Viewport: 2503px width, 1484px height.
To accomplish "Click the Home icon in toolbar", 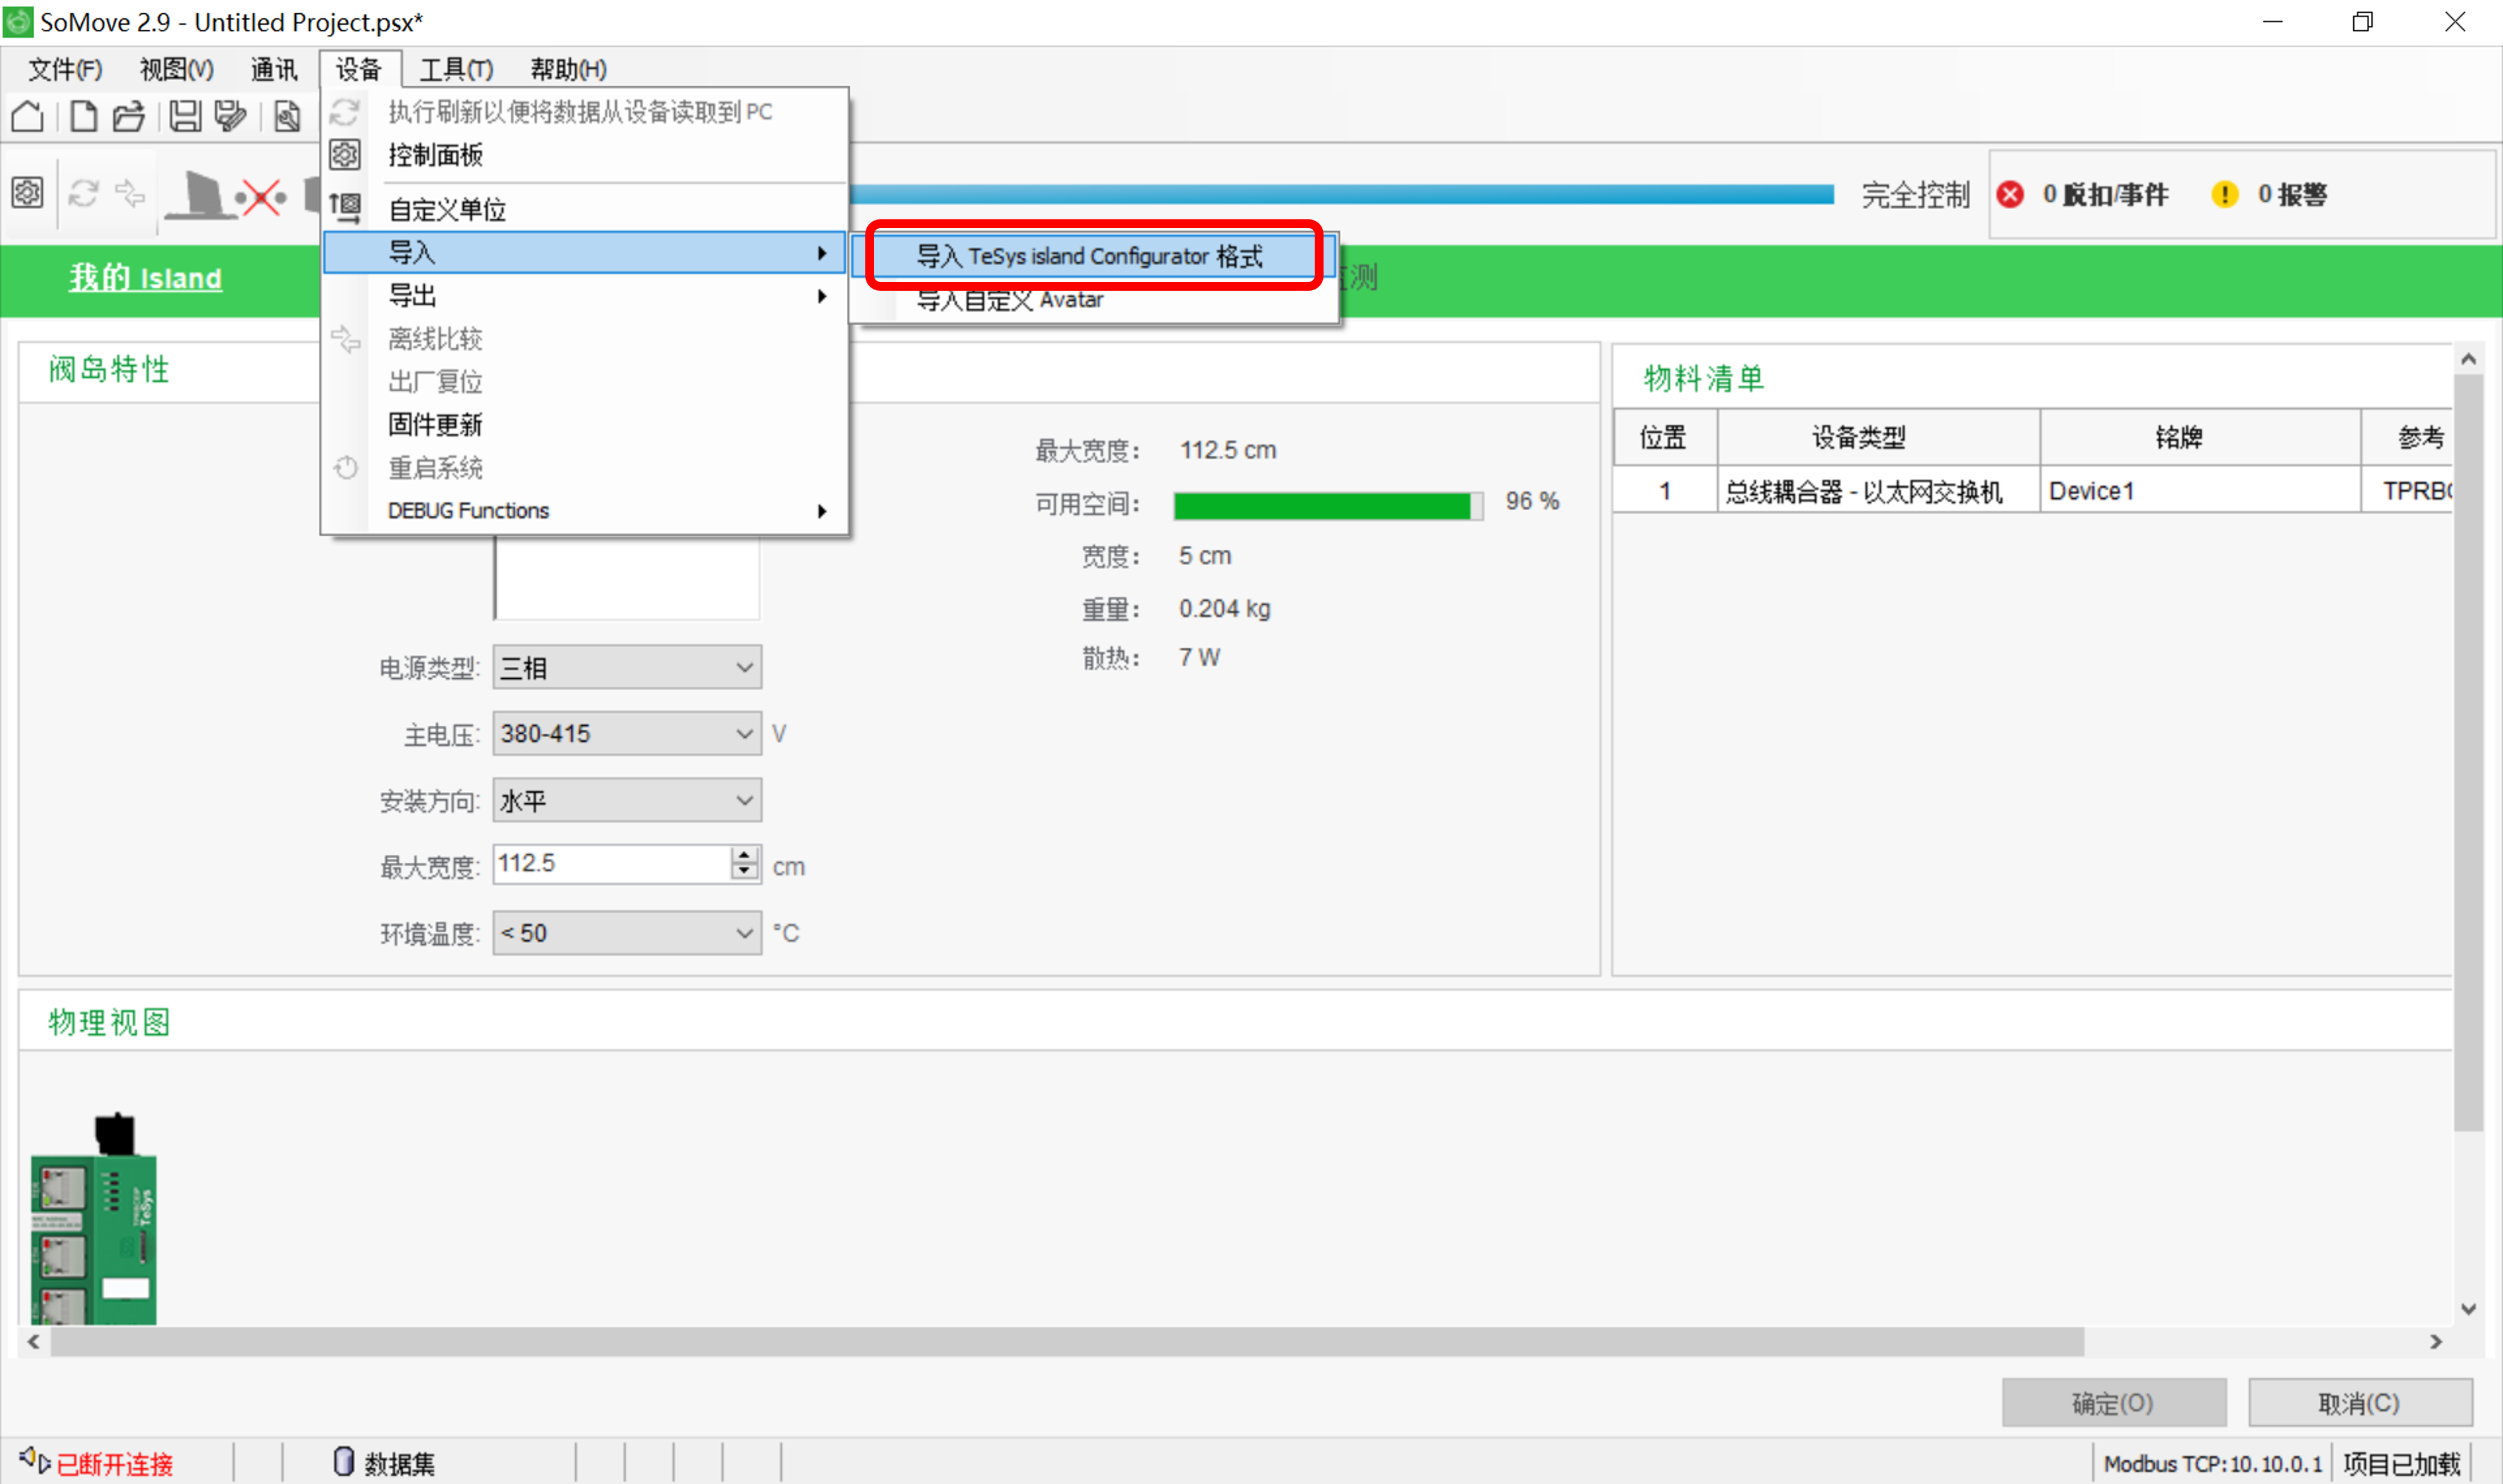I will (27, 117).
